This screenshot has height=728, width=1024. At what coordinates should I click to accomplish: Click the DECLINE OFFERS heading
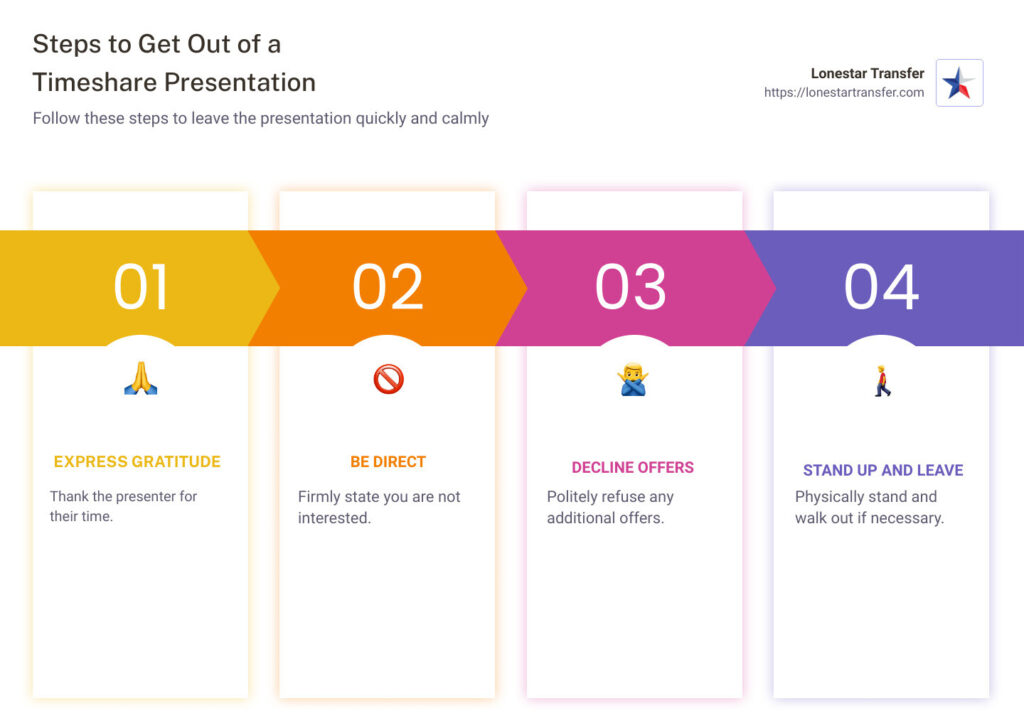[x=633, y=467]
